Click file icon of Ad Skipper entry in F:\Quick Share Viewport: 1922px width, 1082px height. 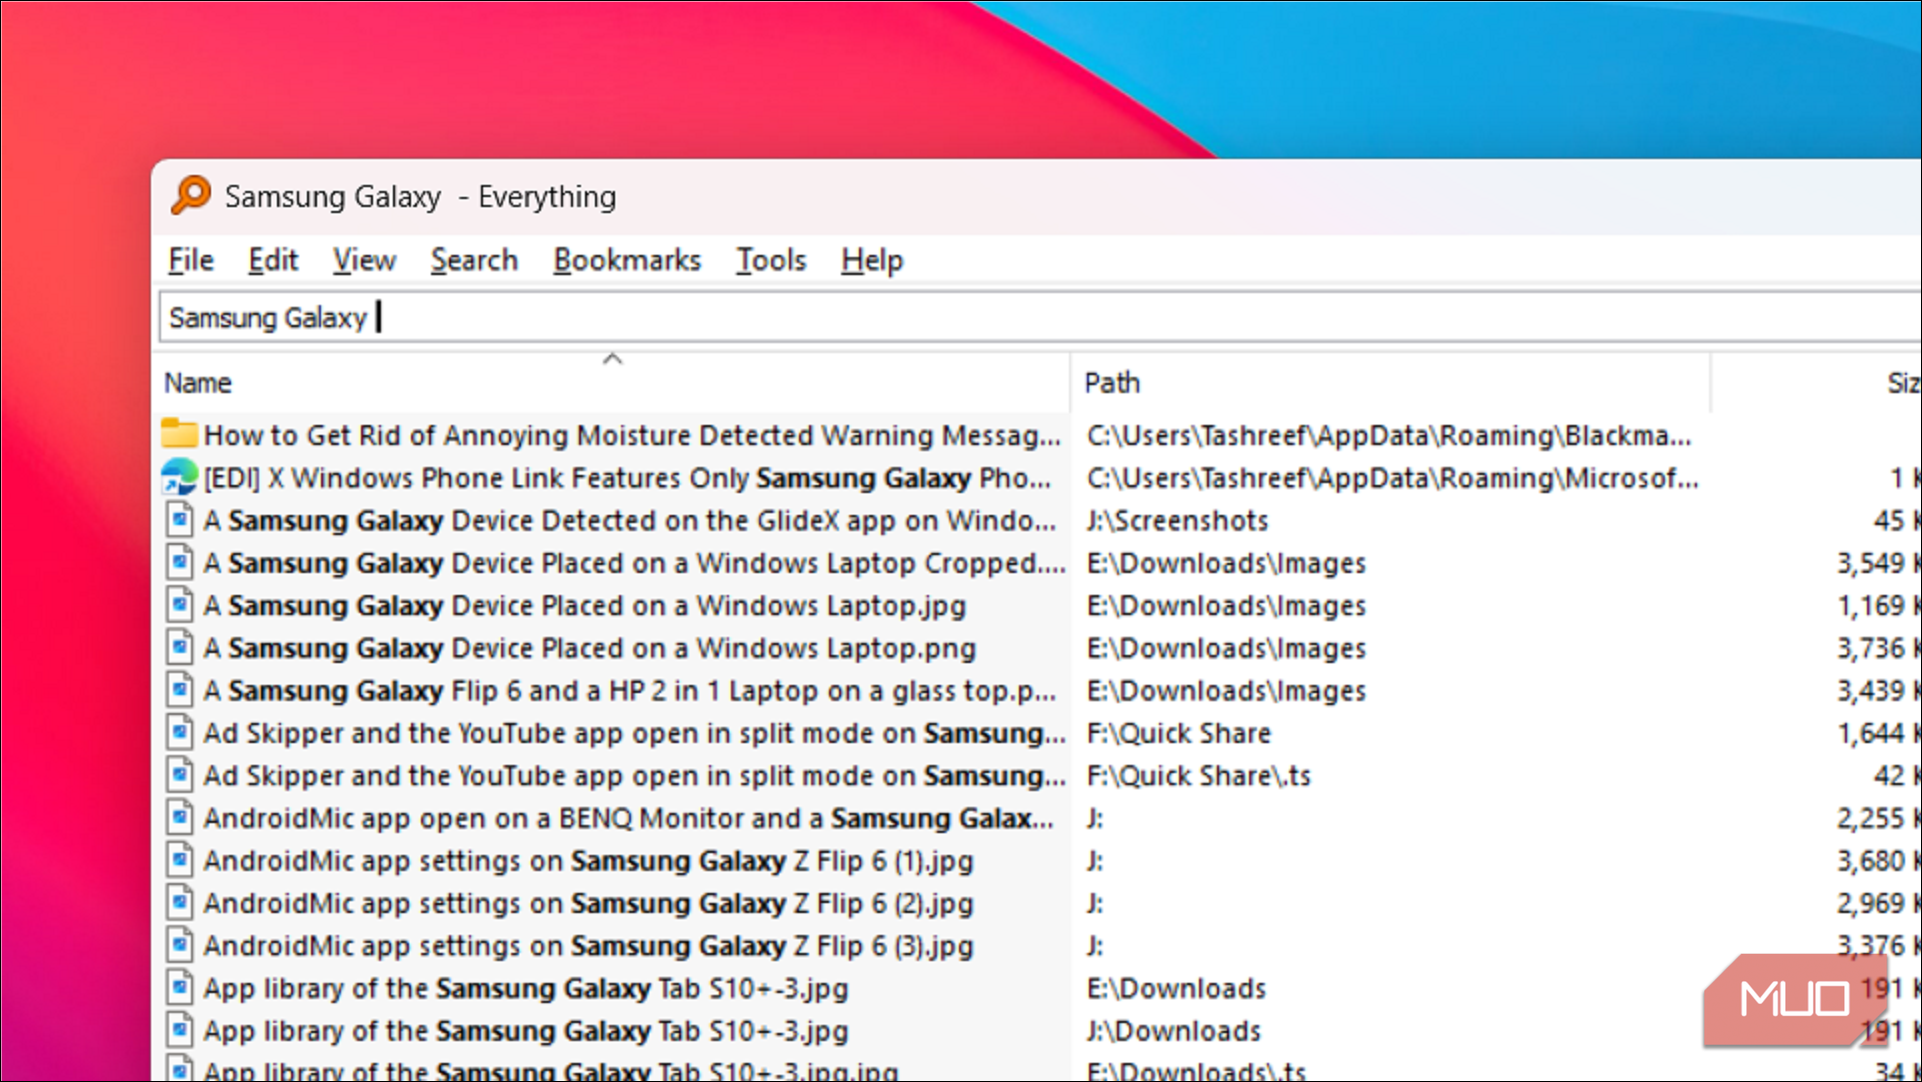click(x=179, y=733)
